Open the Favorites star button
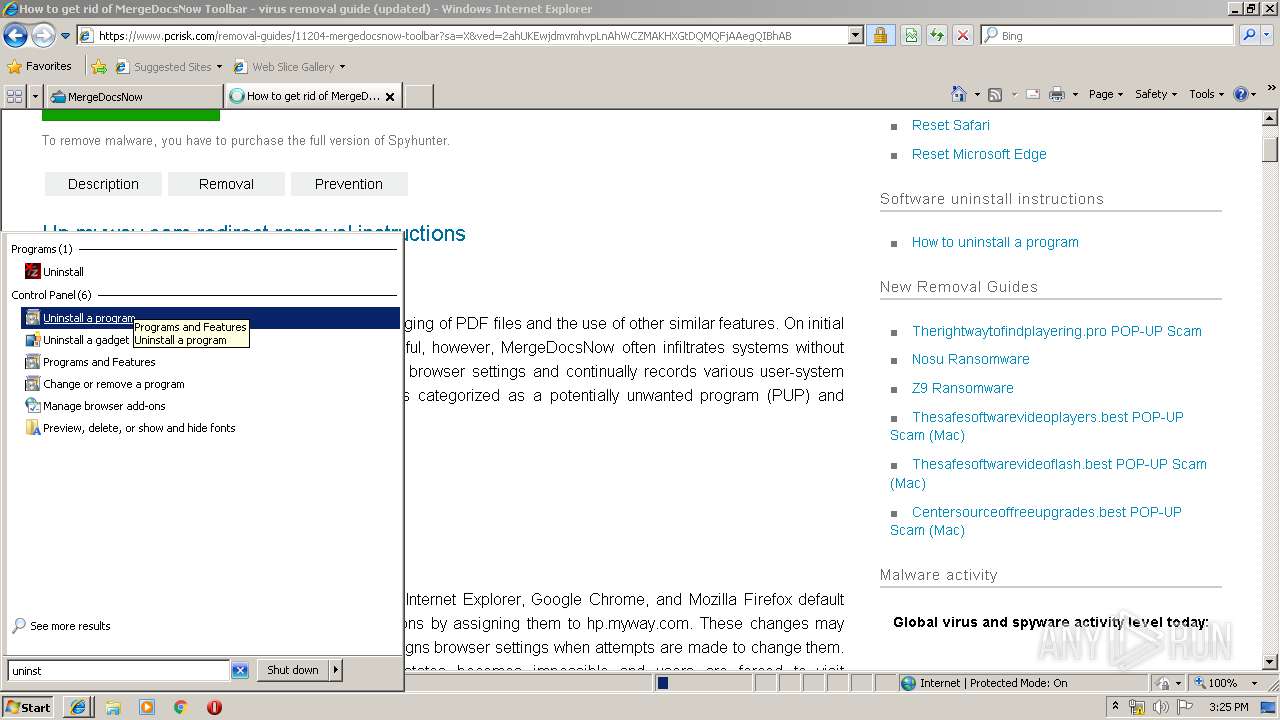 point(40,66)
